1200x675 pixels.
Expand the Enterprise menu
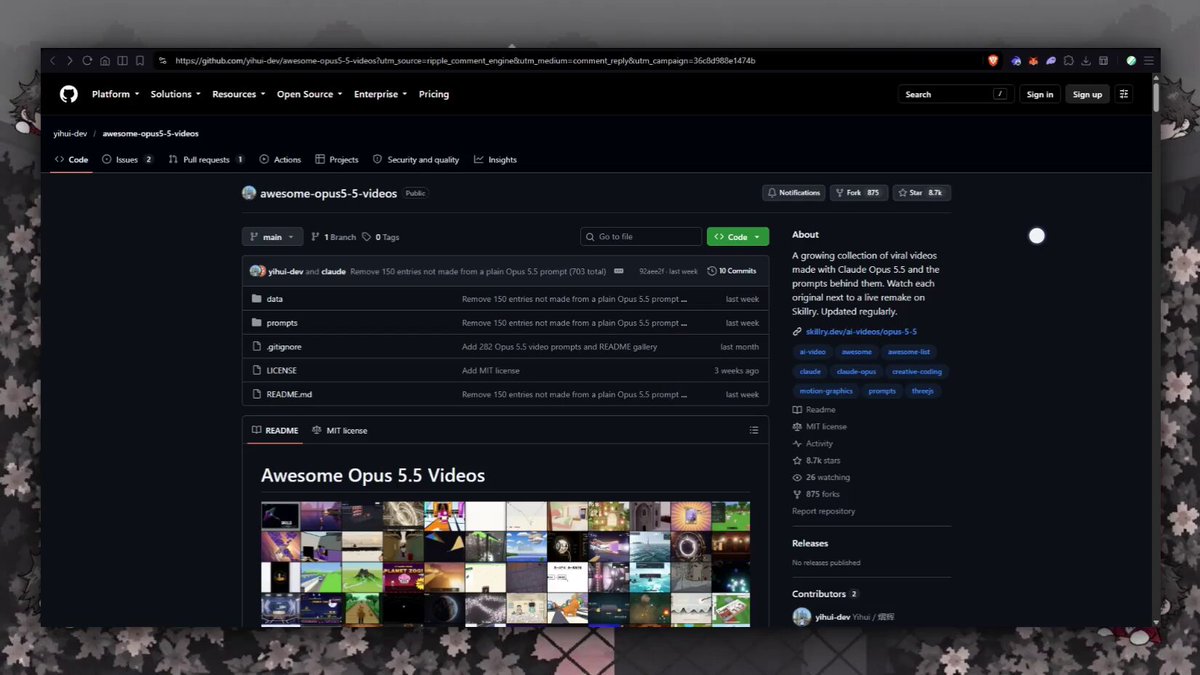380,94
